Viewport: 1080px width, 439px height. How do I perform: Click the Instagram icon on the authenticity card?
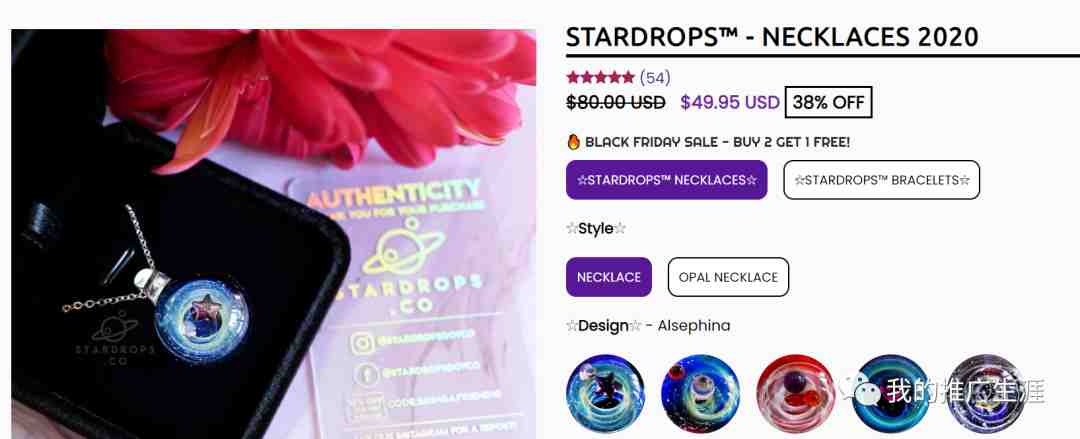362,343
